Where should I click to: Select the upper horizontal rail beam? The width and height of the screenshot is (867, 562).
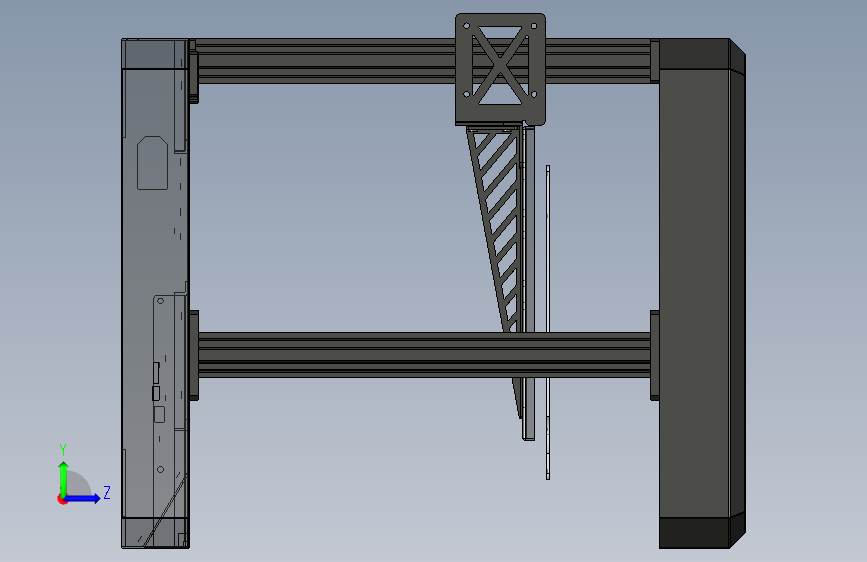[x=424, y=61]
